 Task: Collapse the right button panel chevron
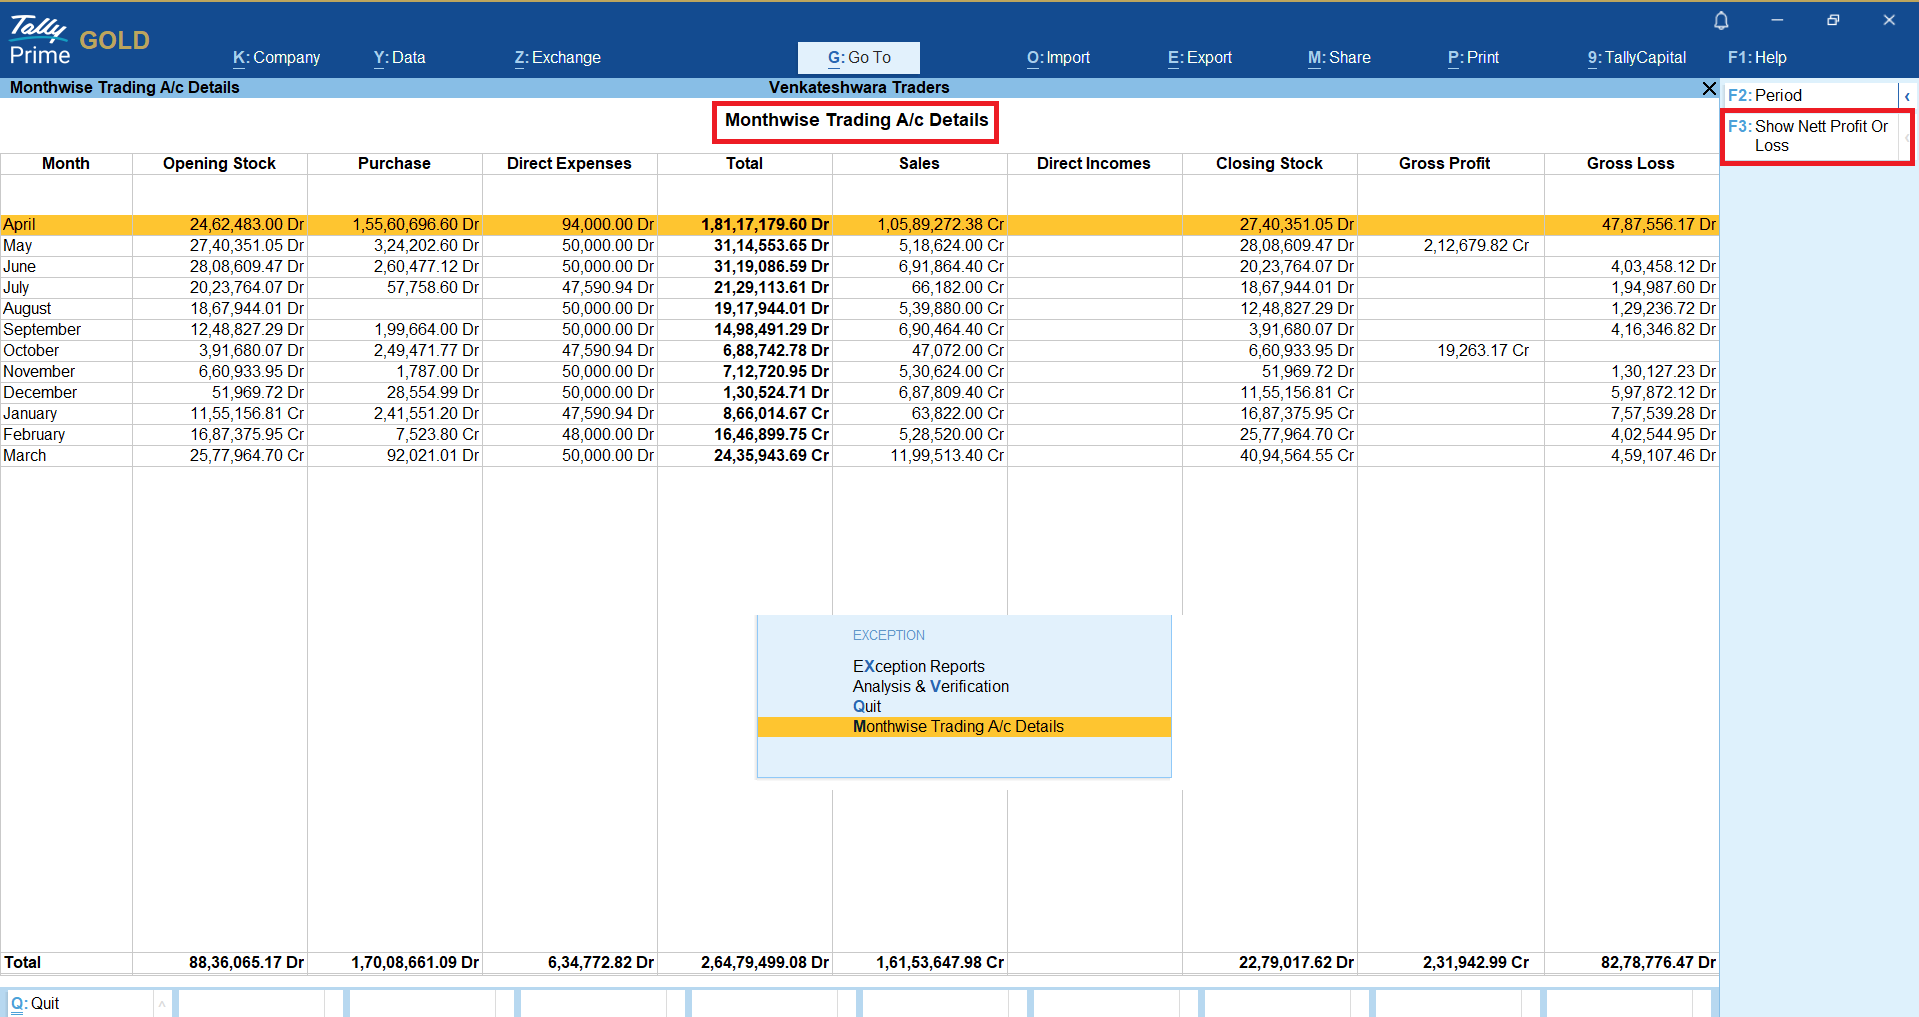[x=1907, y=96]
